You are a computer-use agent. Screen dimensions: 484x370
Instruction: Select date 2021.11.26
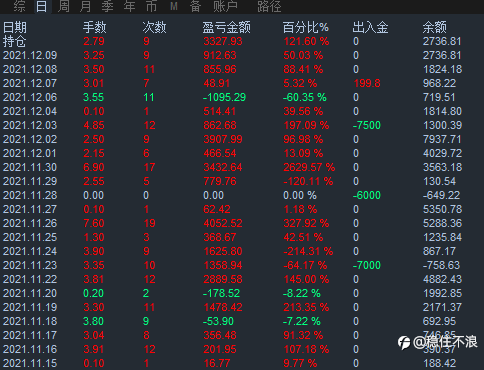click(x=30, y=223)
